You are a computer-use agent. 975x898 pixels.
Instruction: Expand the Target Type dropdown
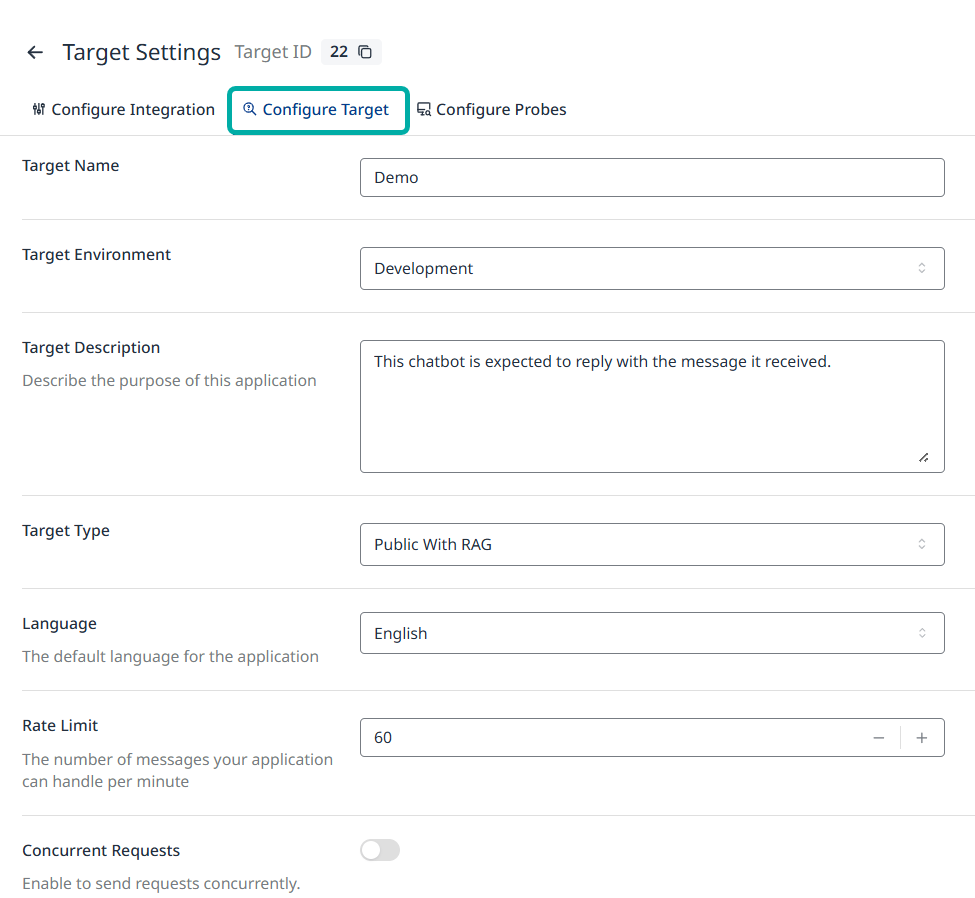[x=651, y=544]
